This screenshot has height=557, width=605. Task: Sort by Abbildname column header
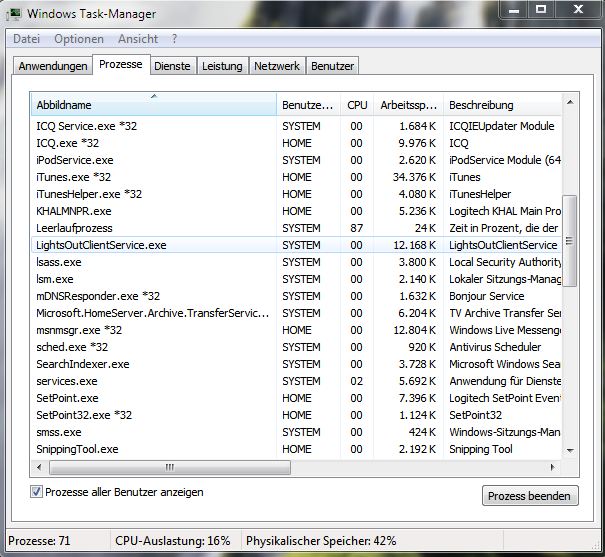coord(154,105)
